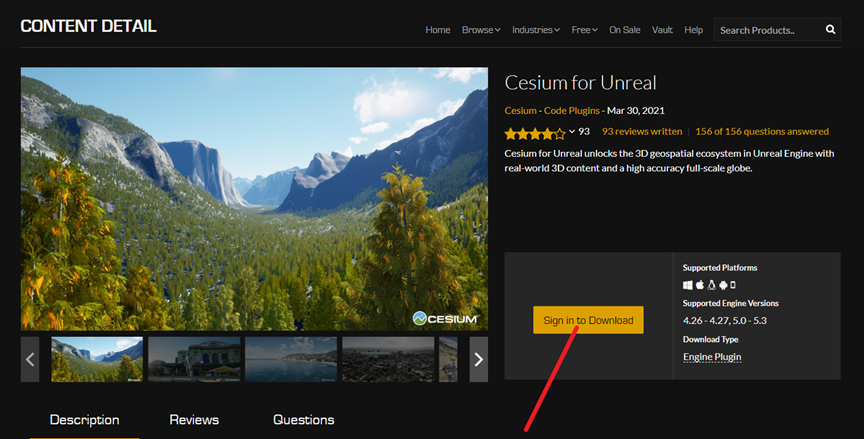Click Sign in to Download button
The image size is (864, 439).
588,320
